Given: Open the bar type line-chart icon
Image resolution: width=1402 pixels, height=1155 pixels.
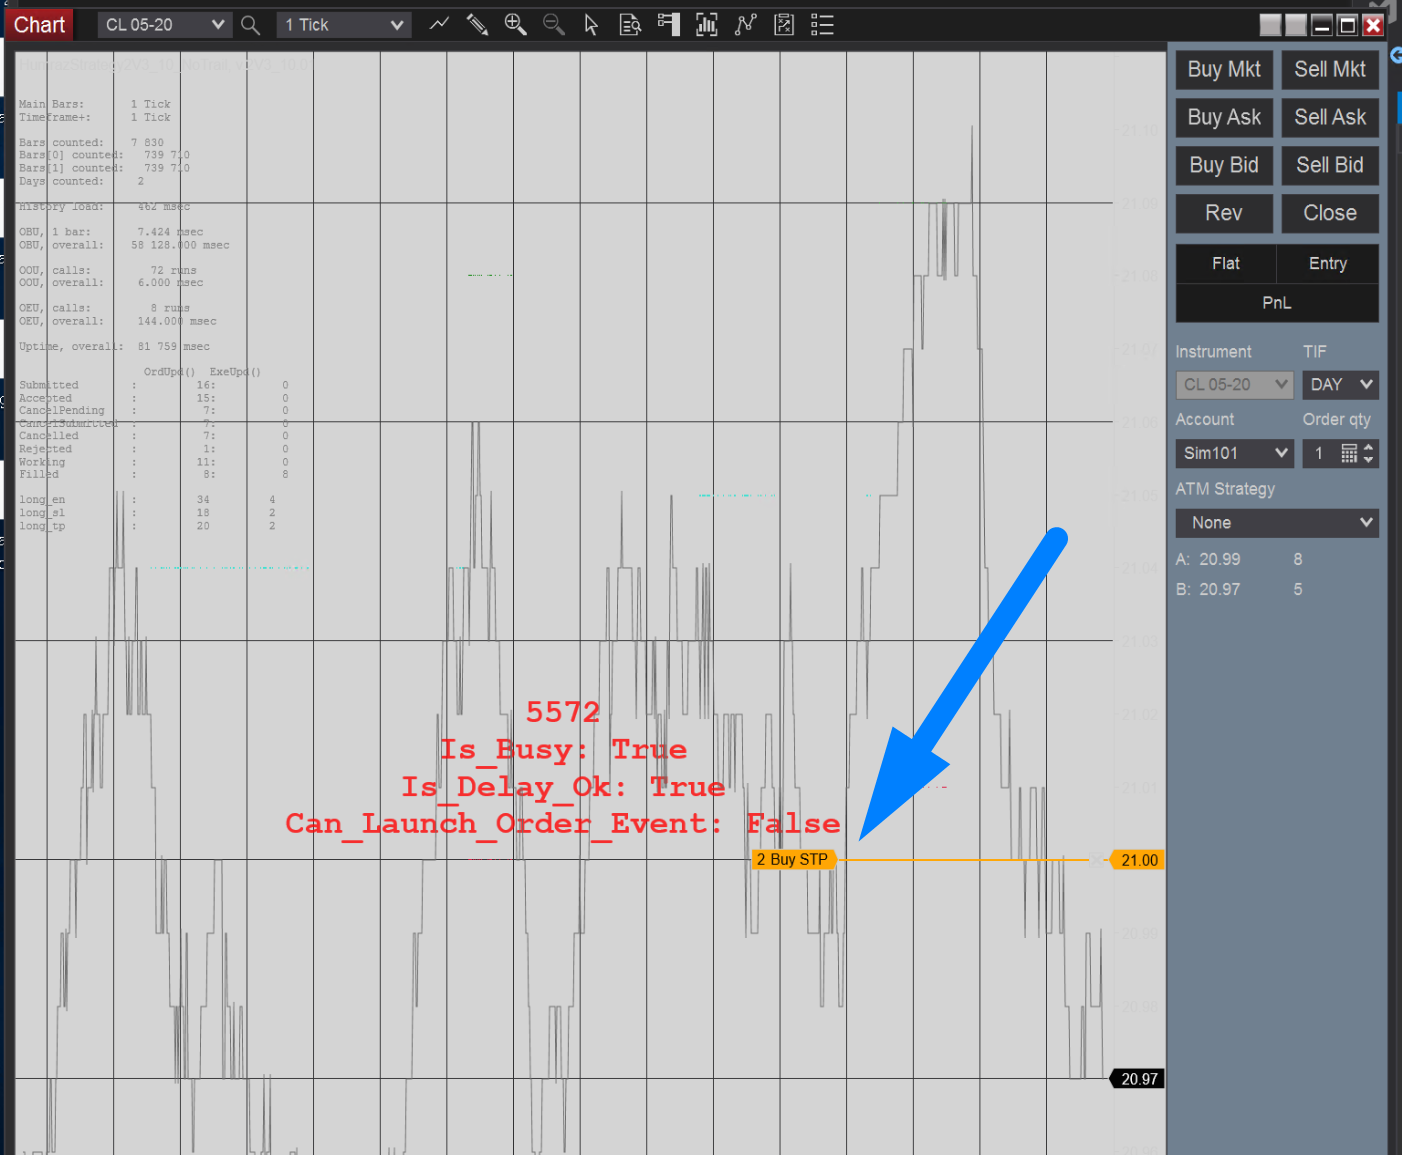Looking at the screenshot, I should [x=439, y=24].
